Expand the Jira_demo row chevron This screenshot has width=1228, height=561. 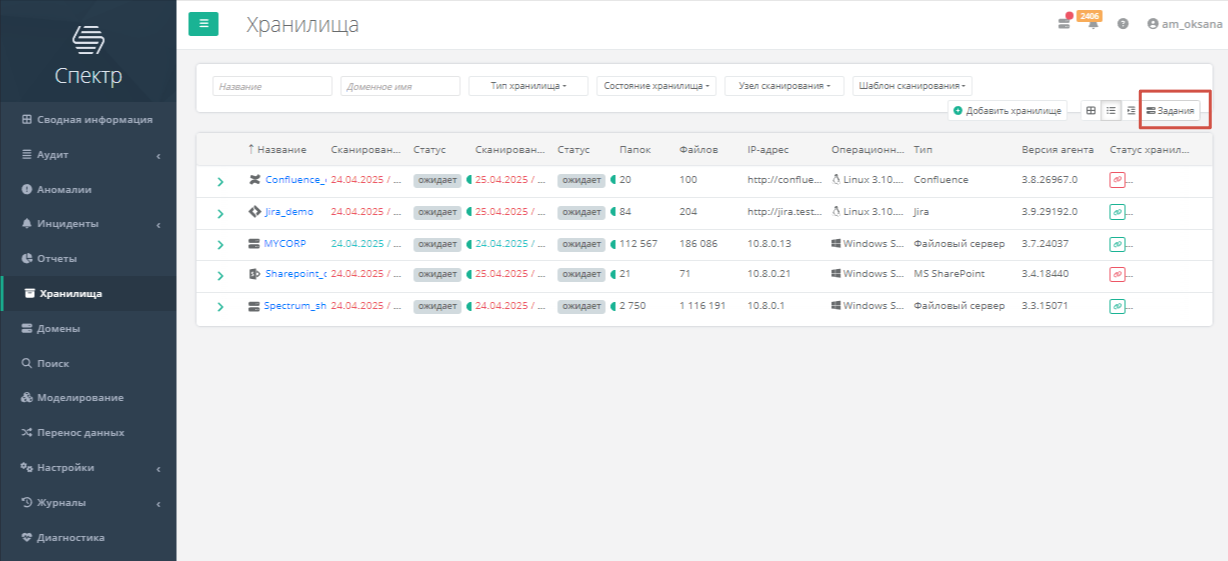(220, 214)
